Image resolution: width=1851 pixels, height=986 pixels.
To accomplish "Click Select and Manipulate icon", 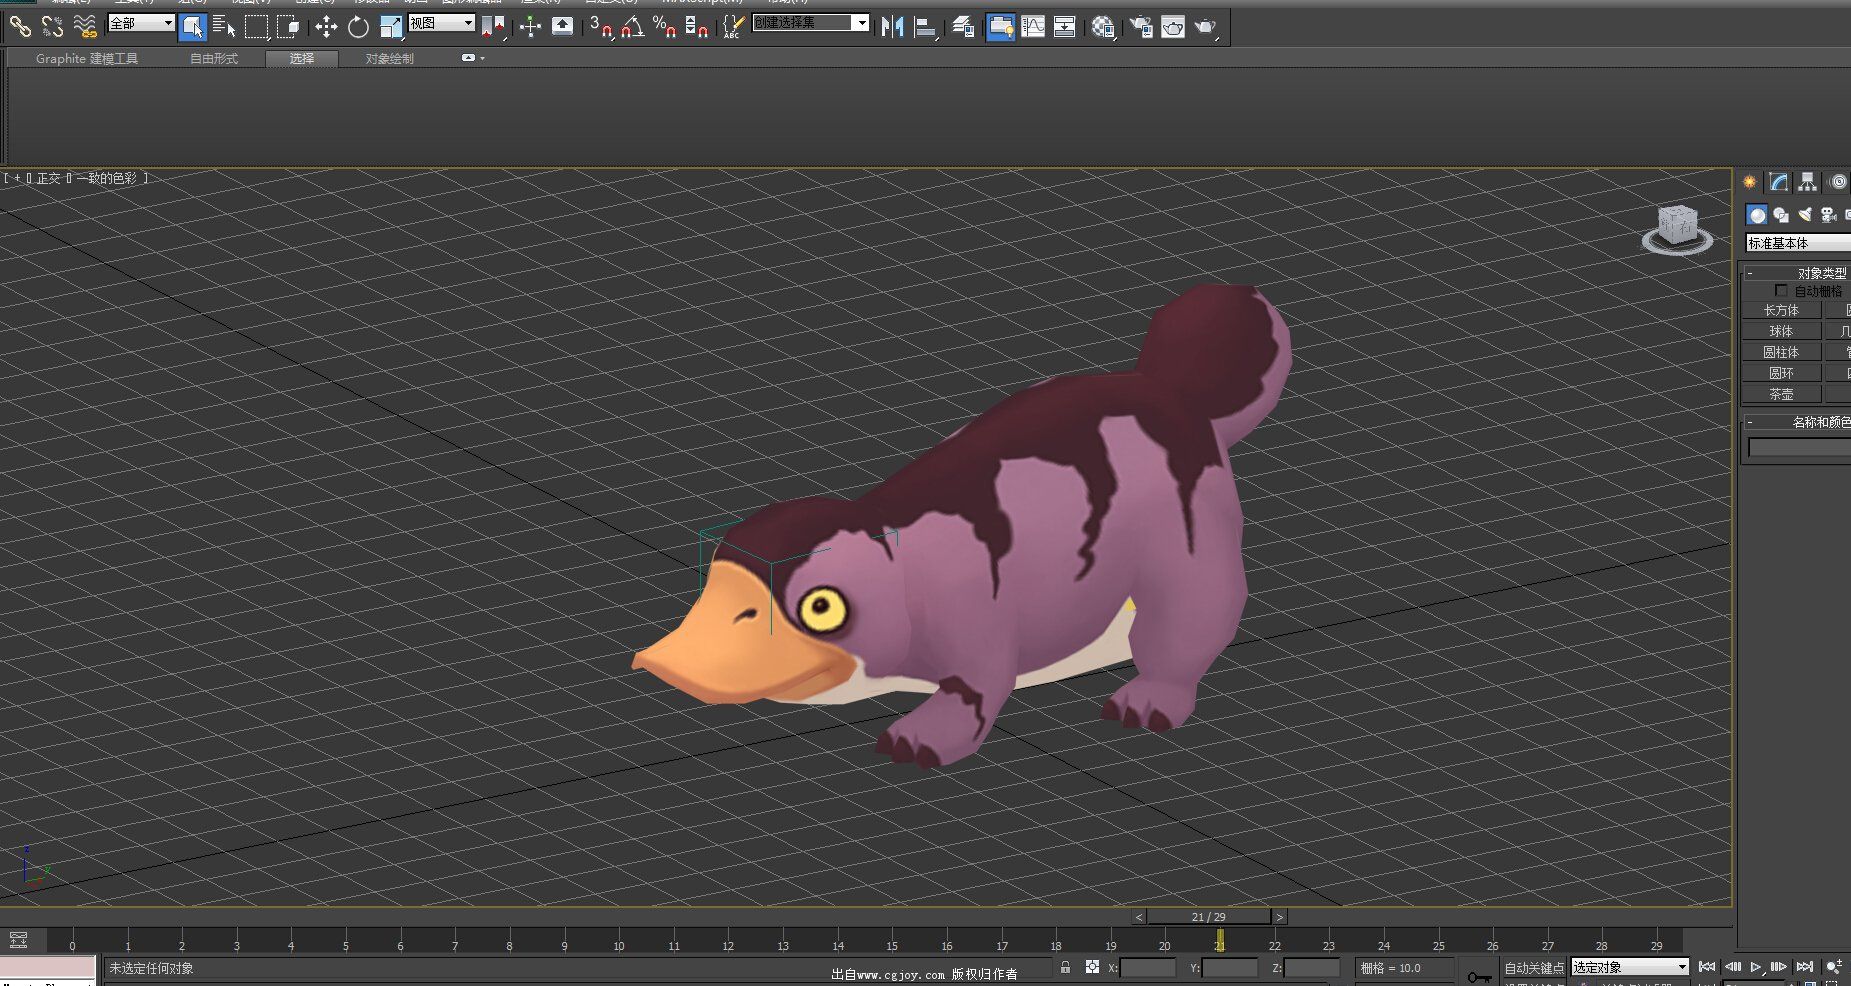I will pos(530,27).
